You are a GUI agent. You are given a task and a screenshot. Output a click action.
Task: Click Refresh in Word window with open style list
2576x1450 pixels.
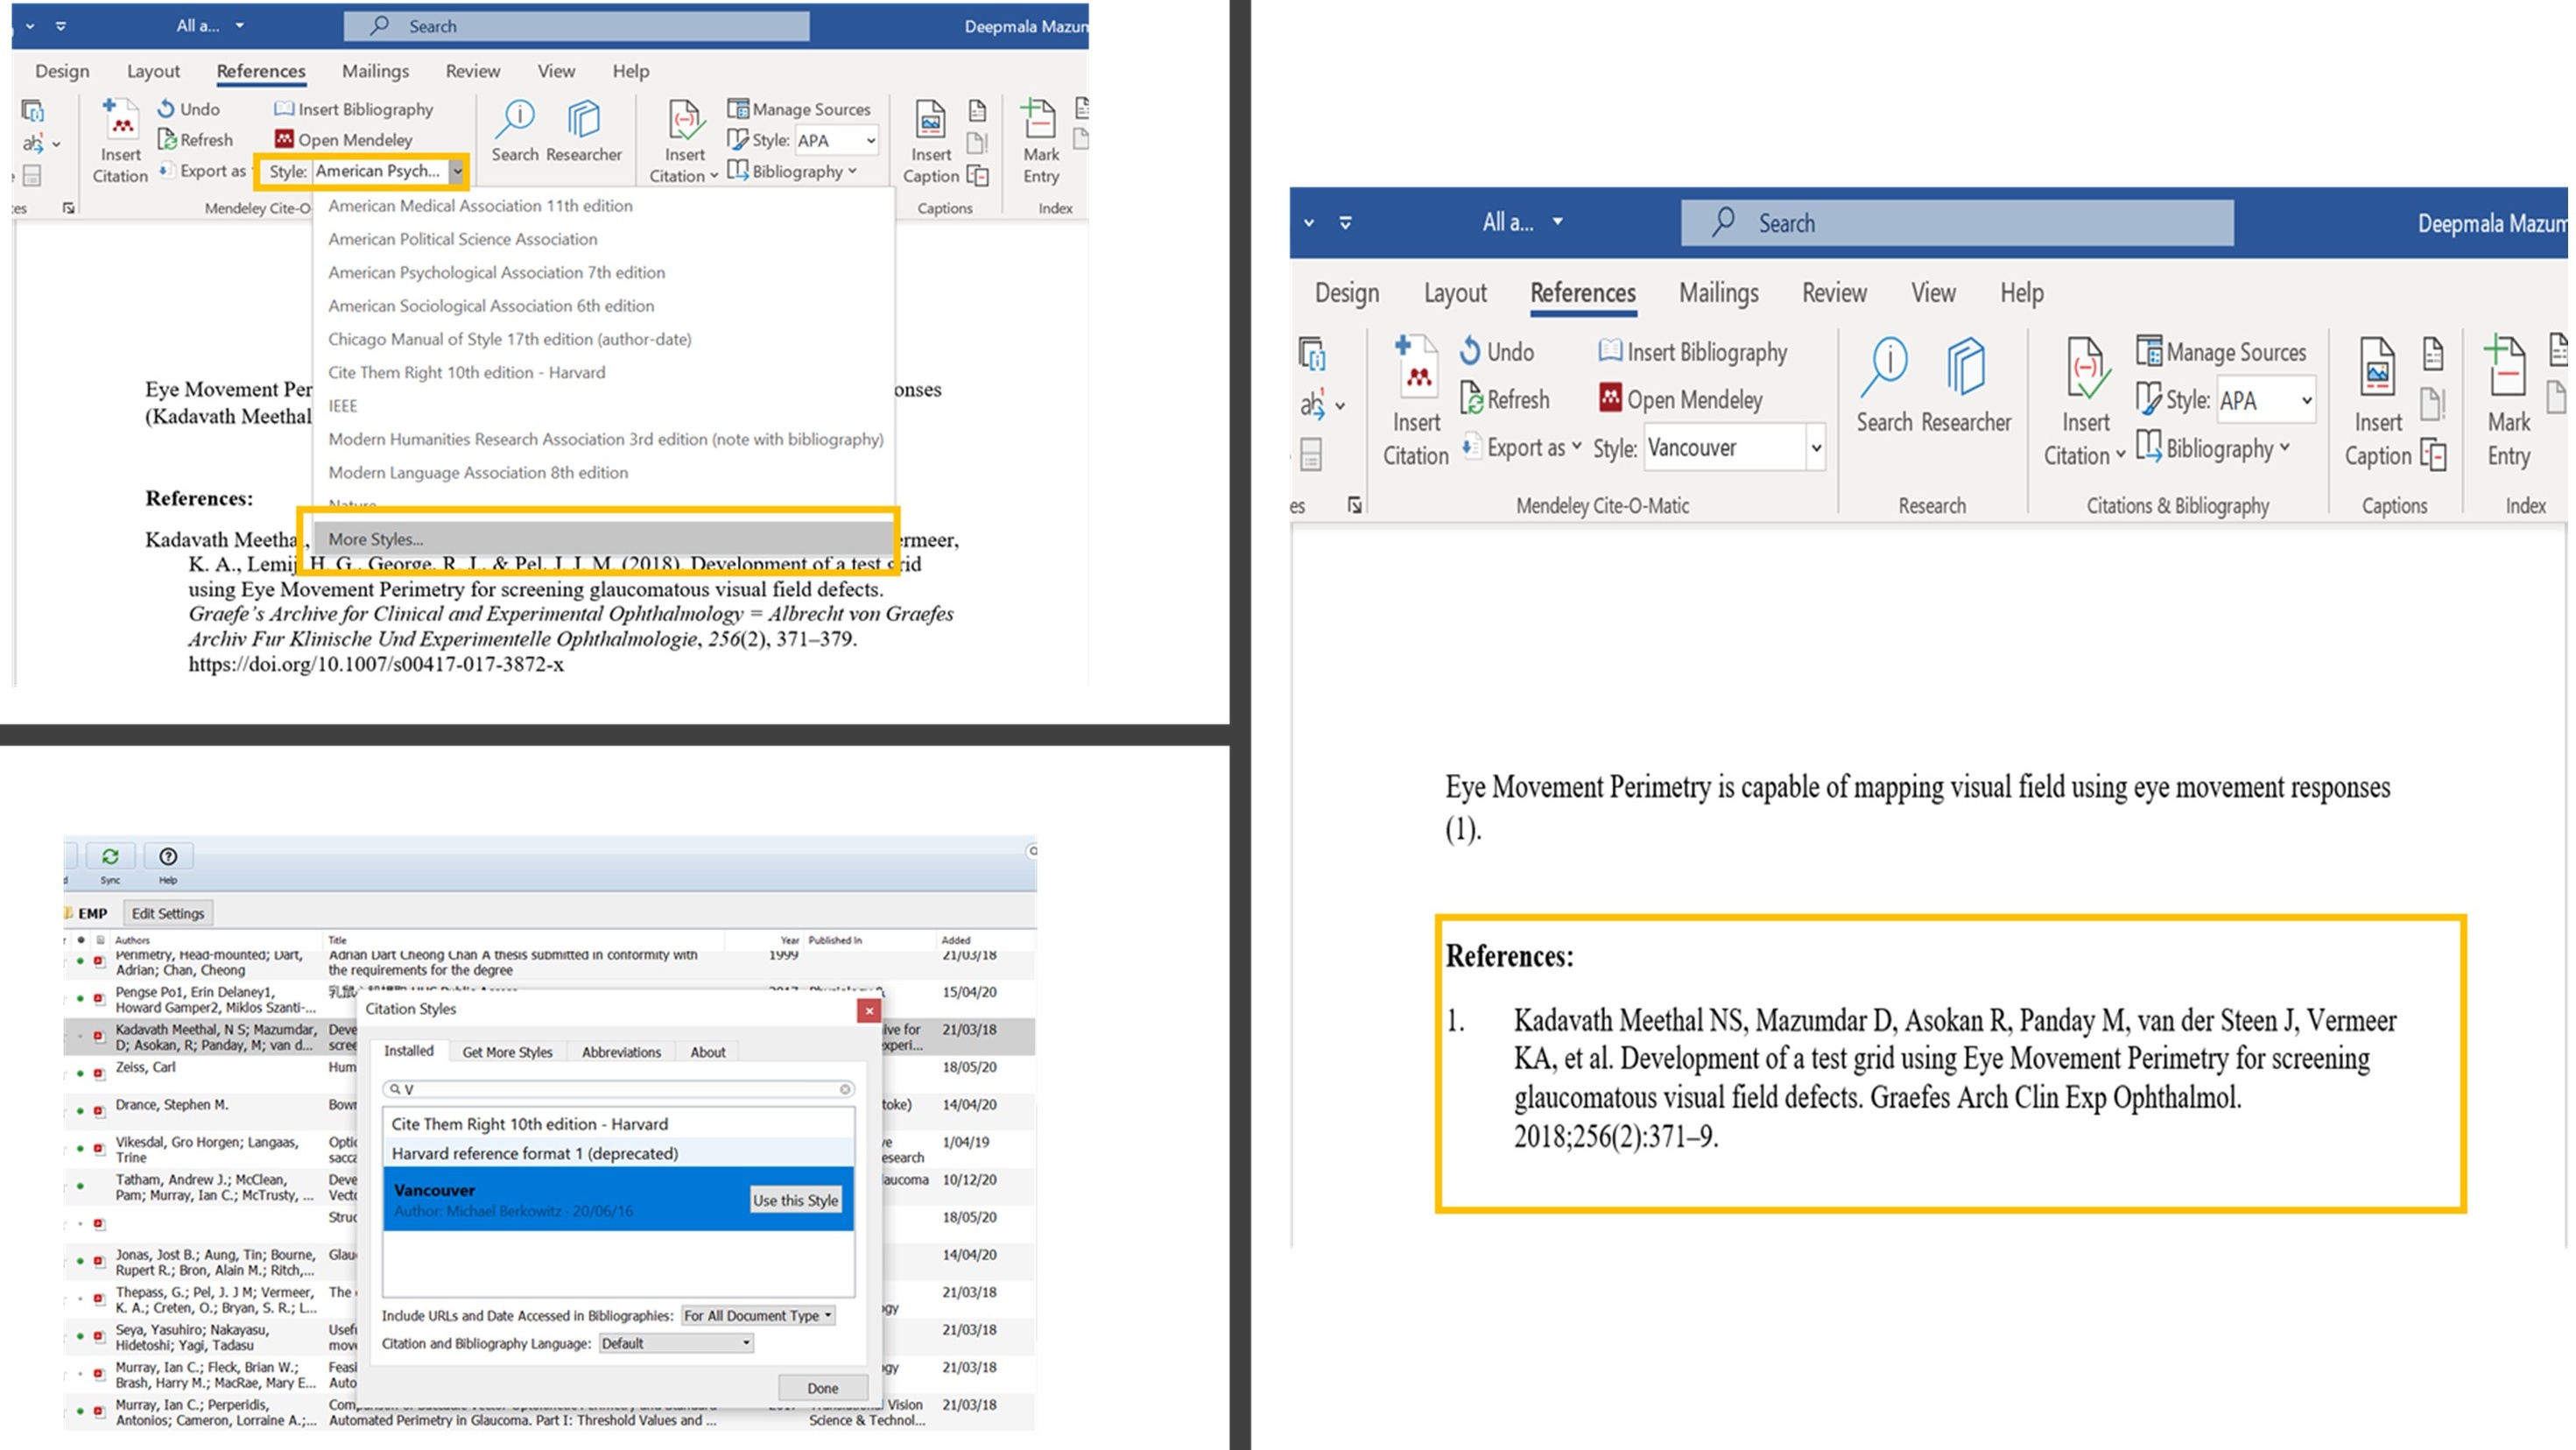[196, 140]
